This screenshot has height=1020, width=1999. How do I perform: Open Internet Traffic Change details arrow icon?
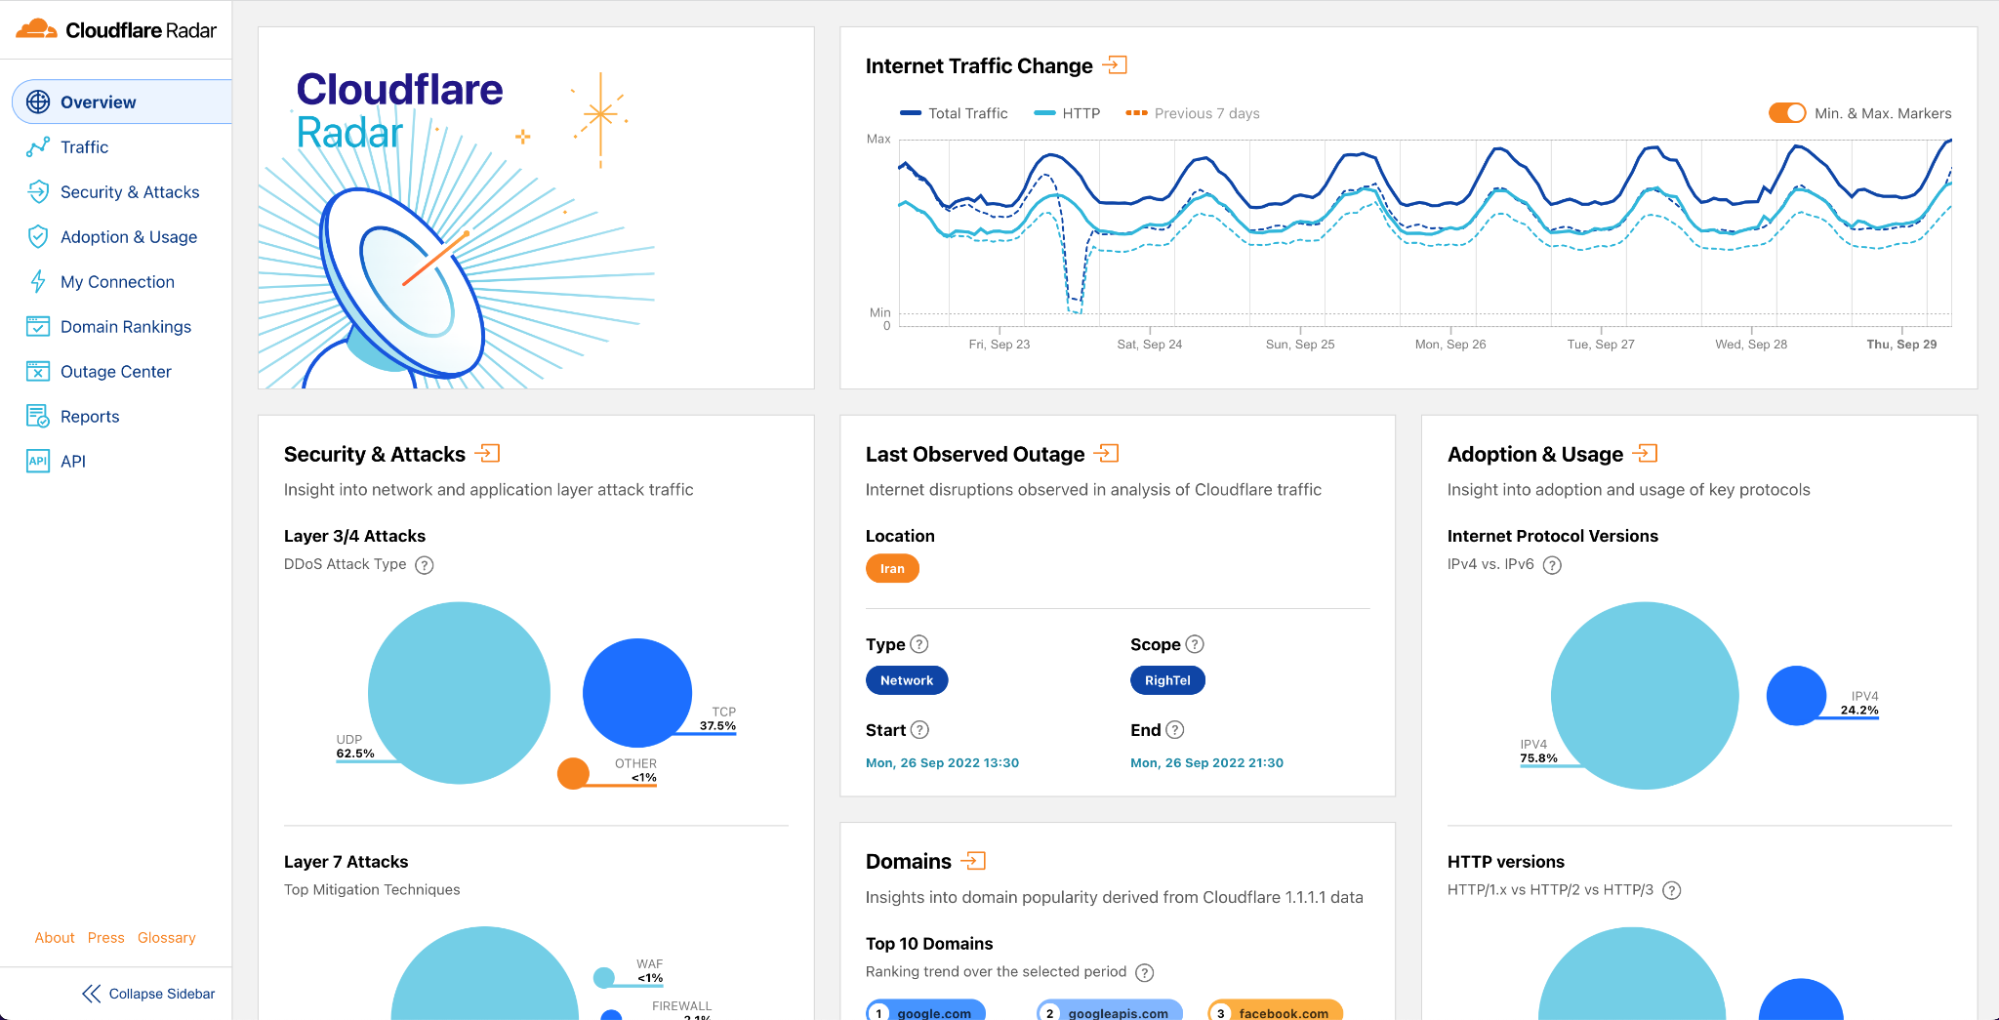pos(1115,65)
